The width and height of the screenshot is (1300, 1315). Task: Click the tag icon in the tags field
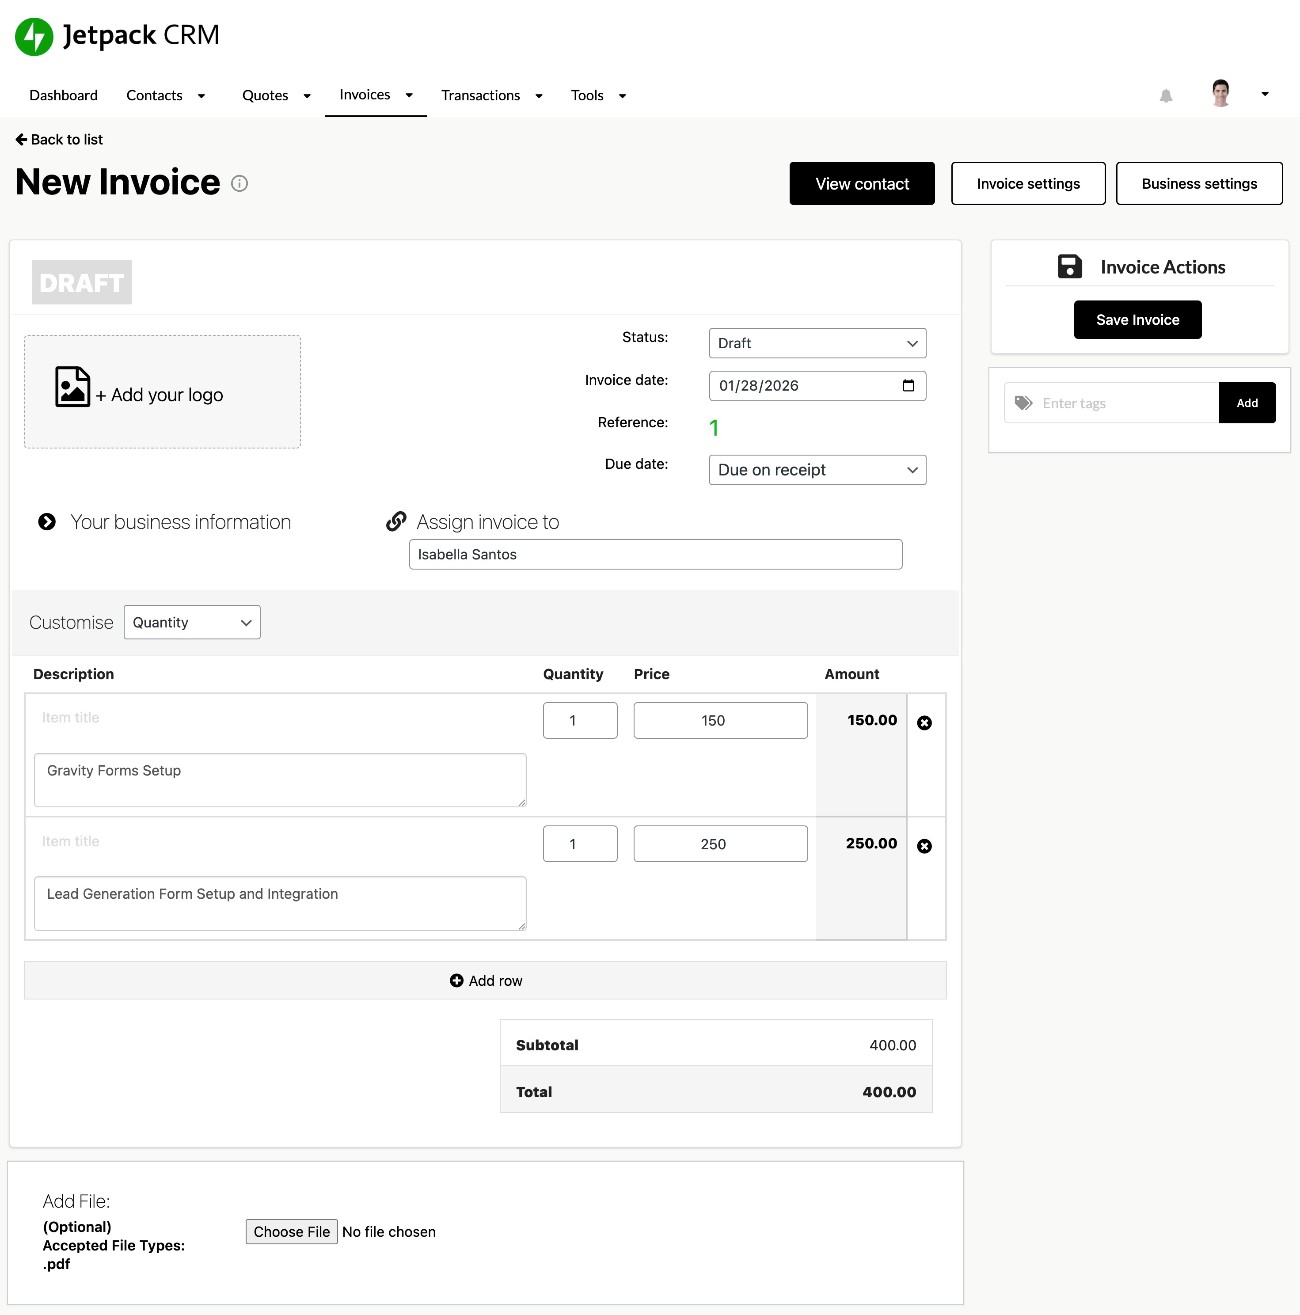click(1023, 402)
